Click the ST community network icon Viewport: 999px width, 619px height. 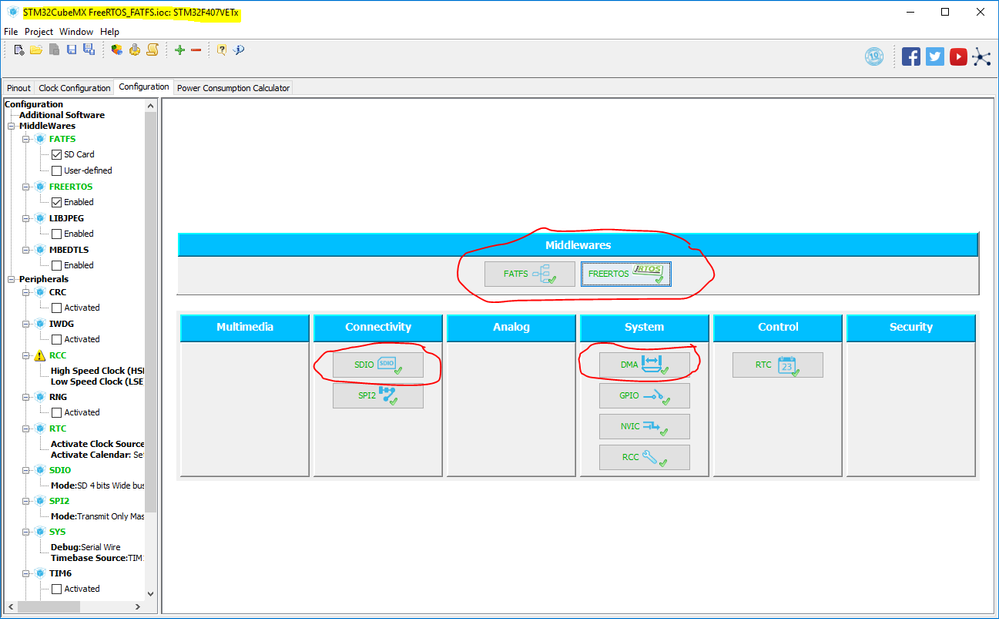982,57
